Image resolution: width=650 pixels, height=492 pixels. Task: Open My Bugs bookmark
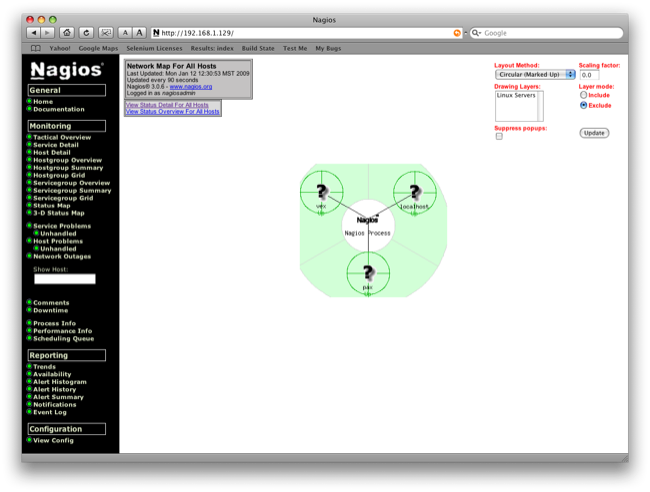pyautogui.click(x=328, y=48)
